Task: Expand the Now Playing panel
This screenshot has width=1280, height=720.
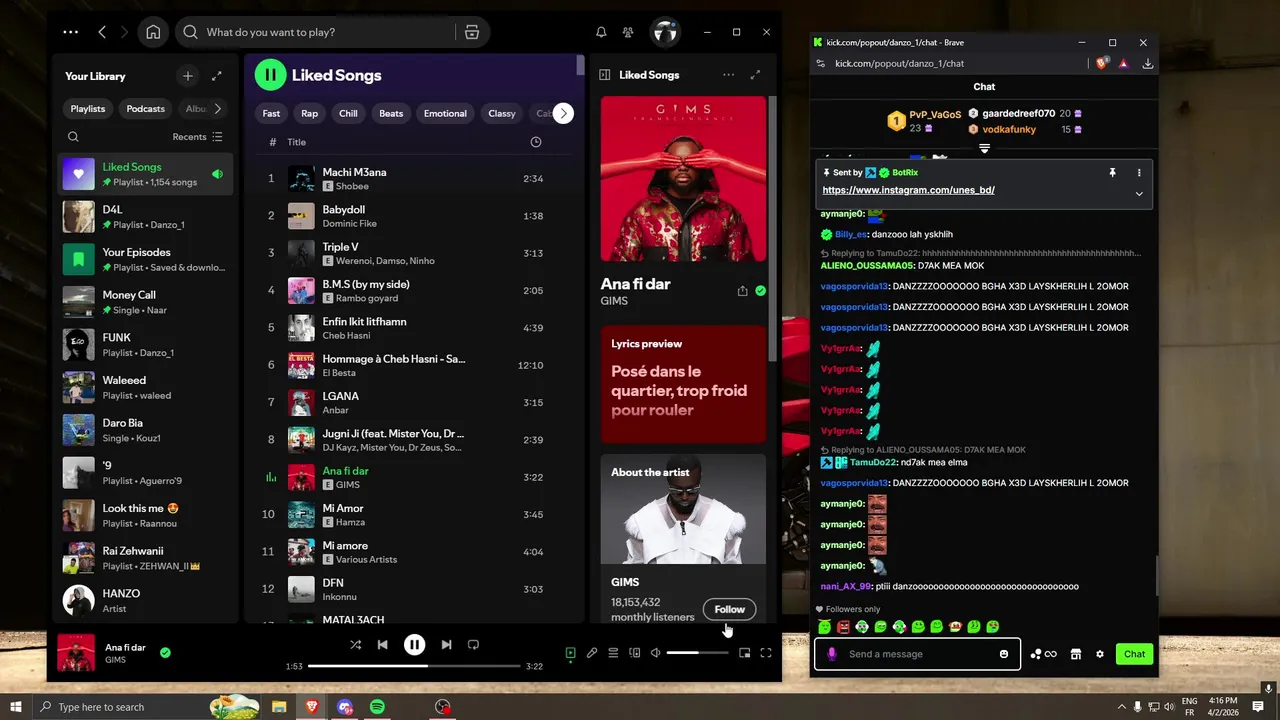Action: pyautogui.click(x=755, y=75)
